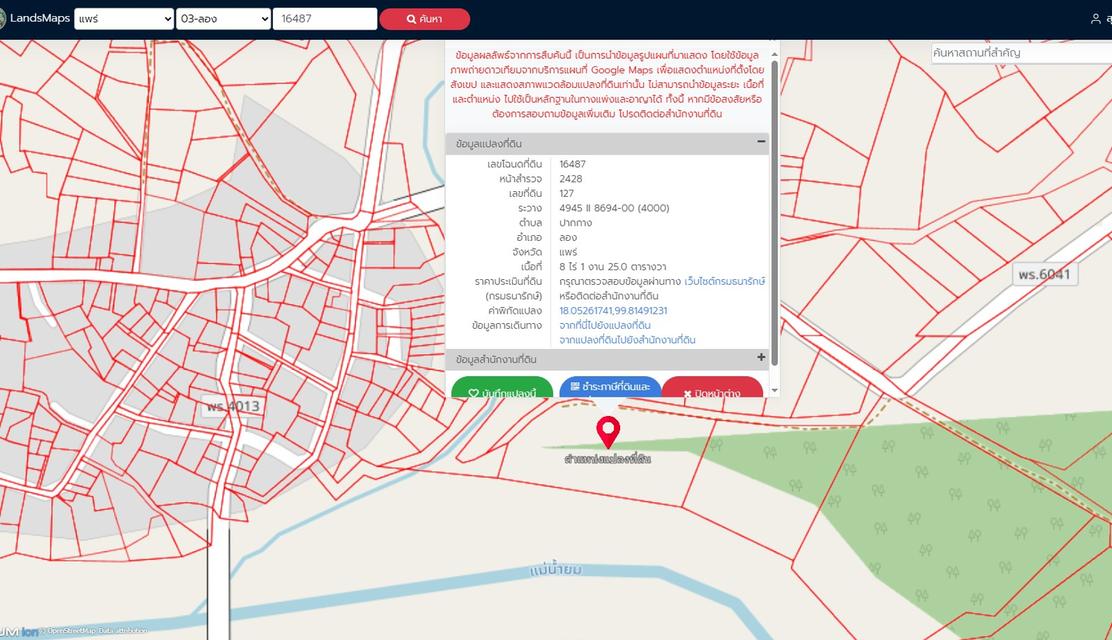
Task: Click the title deed number field 16487
Action: [x=325, y=19]
